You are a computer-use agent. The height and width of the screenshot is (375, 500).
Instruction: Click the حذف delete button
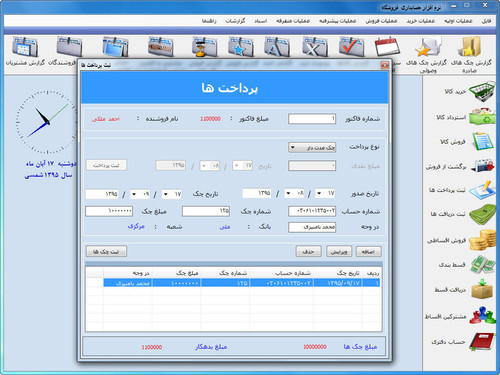(309, 252)
